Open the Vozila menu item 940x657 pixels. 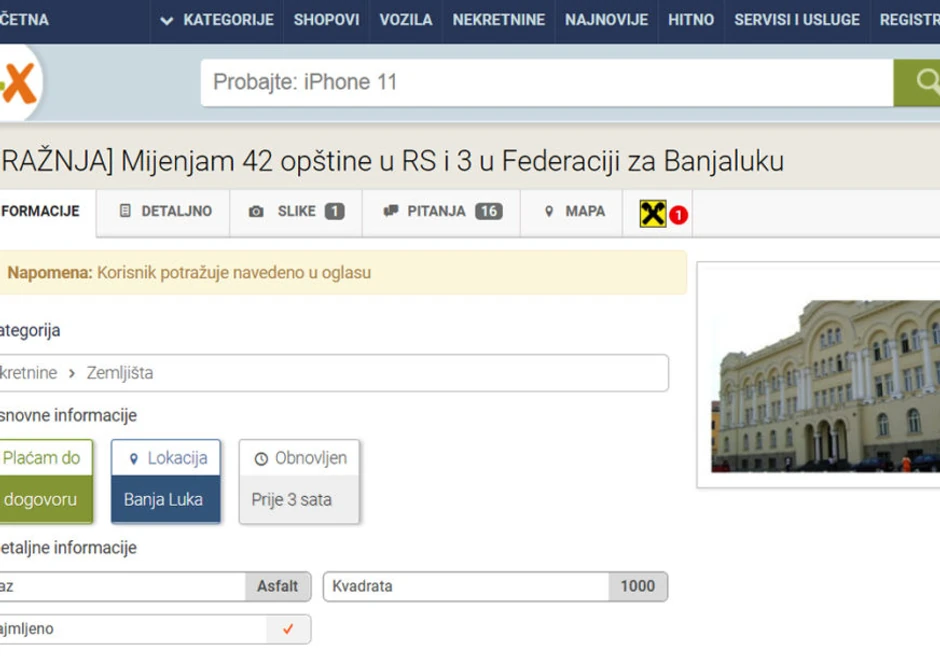point(406,20)
